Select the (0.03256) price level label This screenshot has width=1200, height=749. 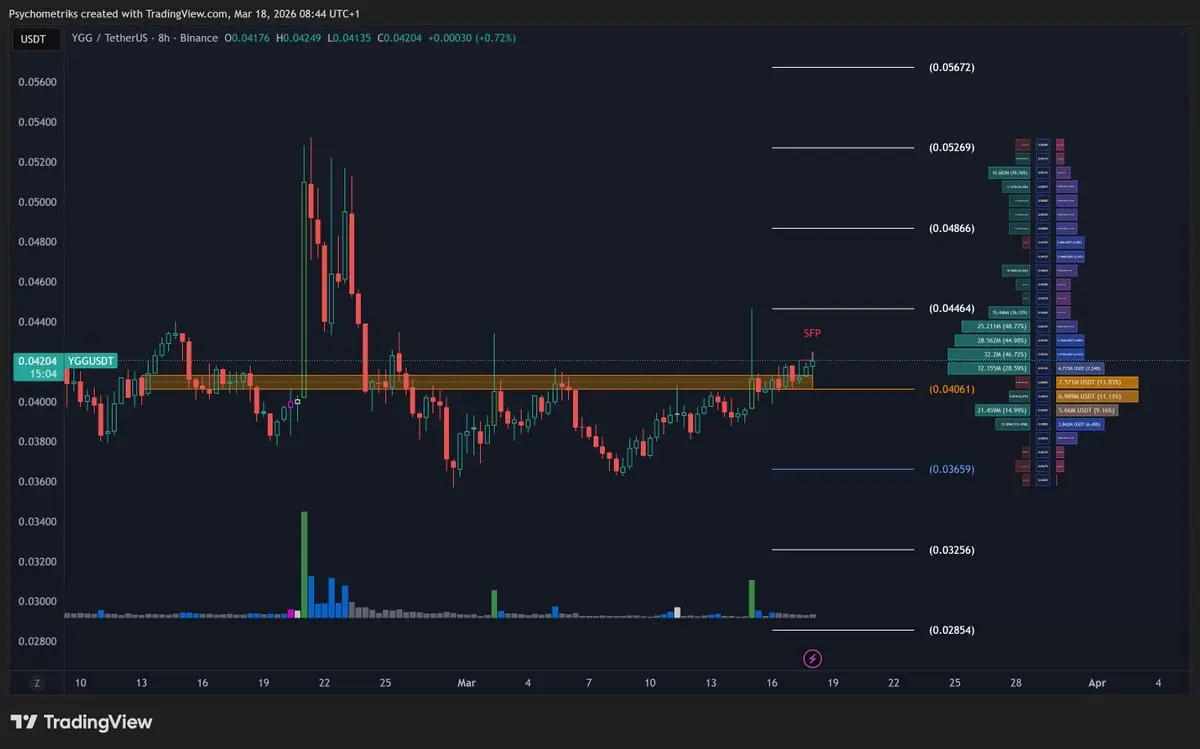(x=951, y=550)
